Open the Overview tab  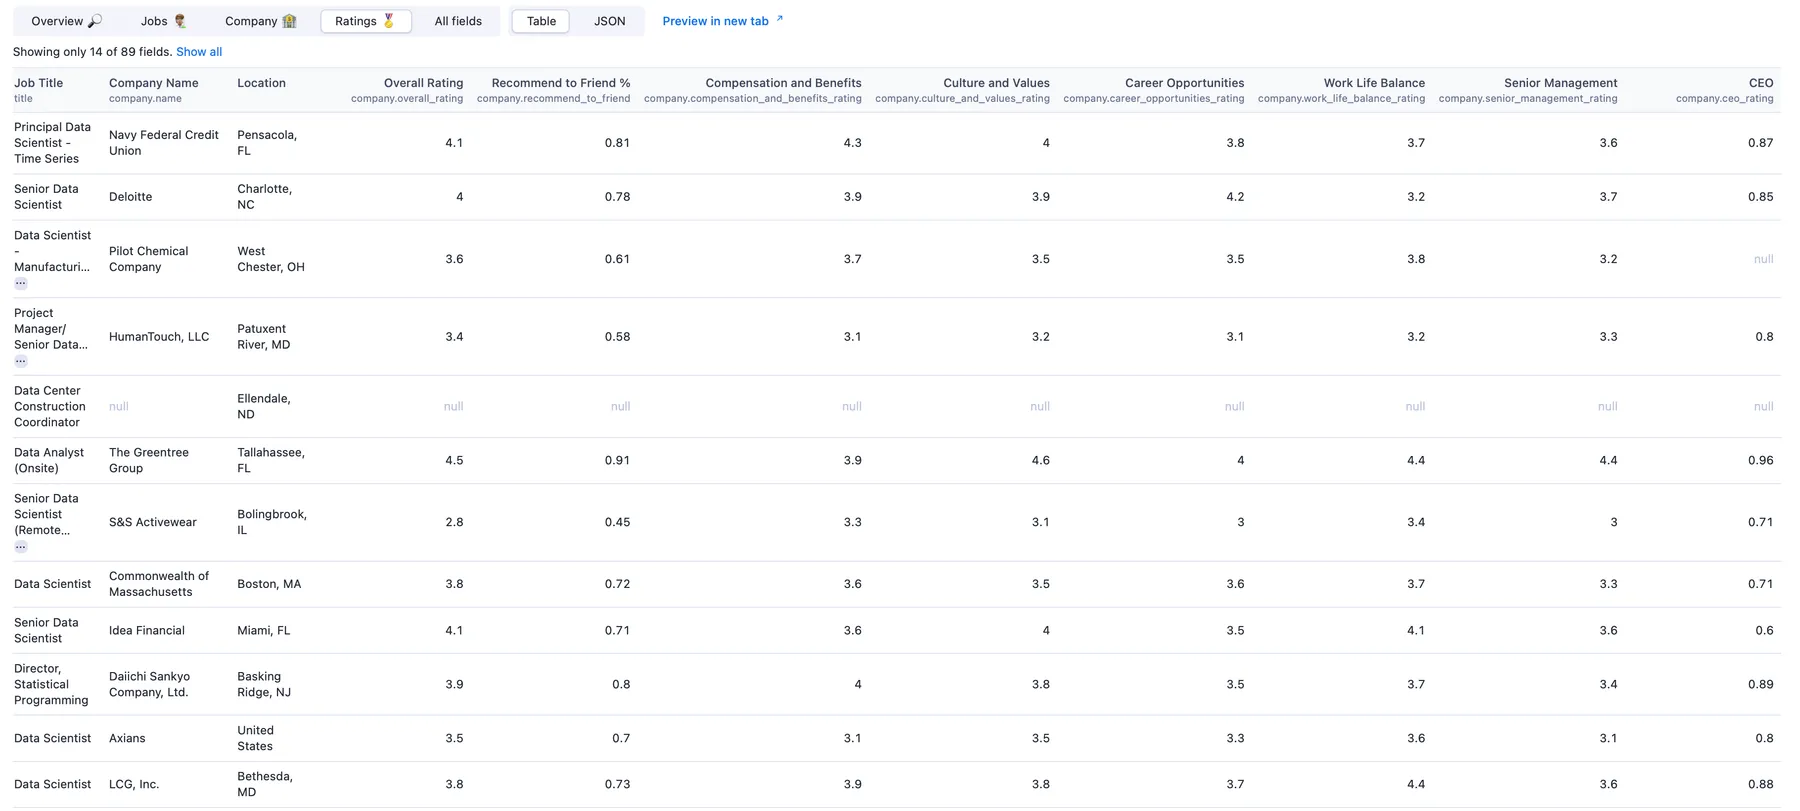point(66,21)
